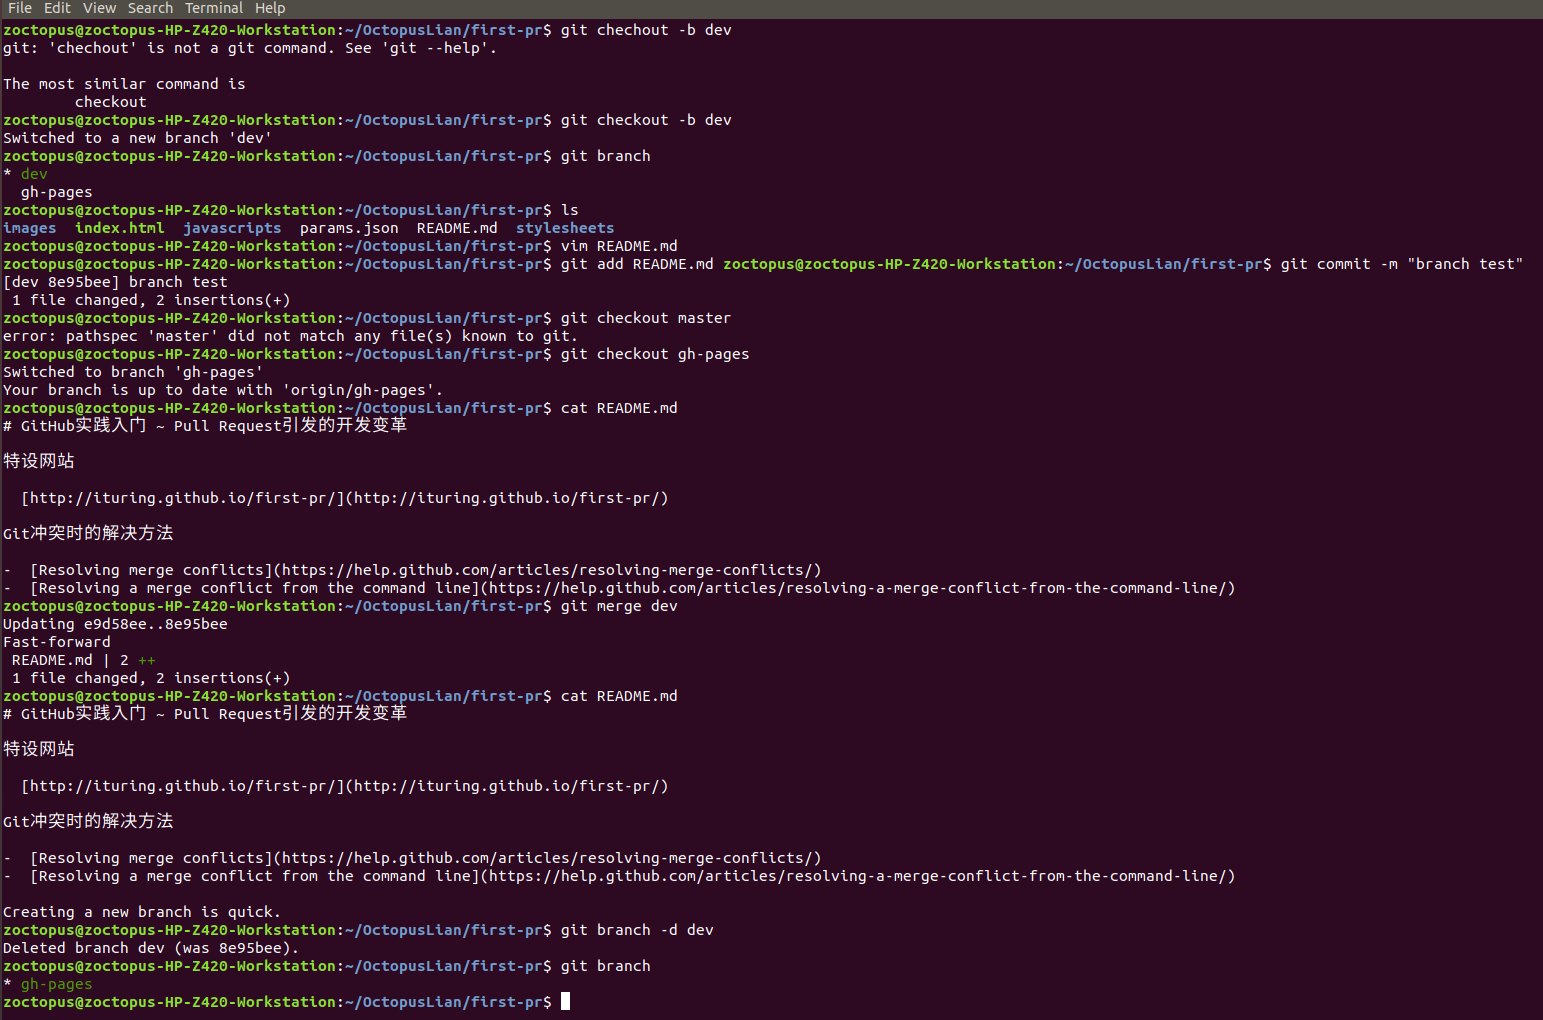The image size is (1543, 1020).
Task: Open the Help menu
Action: [x=270, y=8]
